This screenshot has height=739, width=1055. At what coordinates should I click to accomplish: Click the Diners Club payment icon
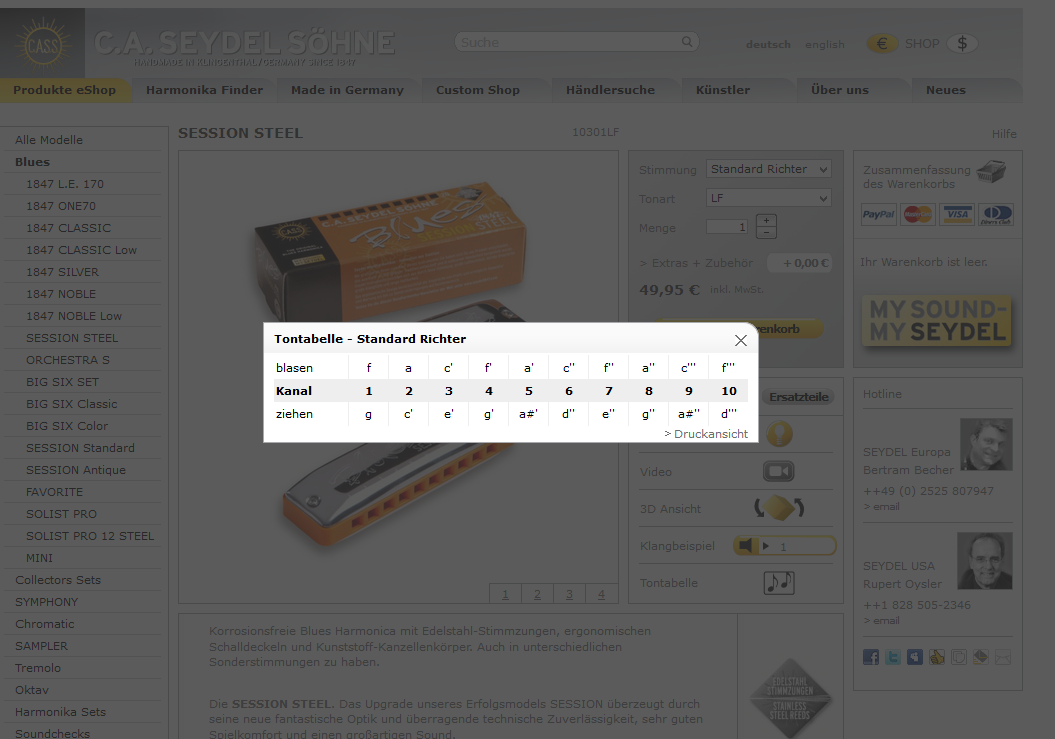point(996,215)
